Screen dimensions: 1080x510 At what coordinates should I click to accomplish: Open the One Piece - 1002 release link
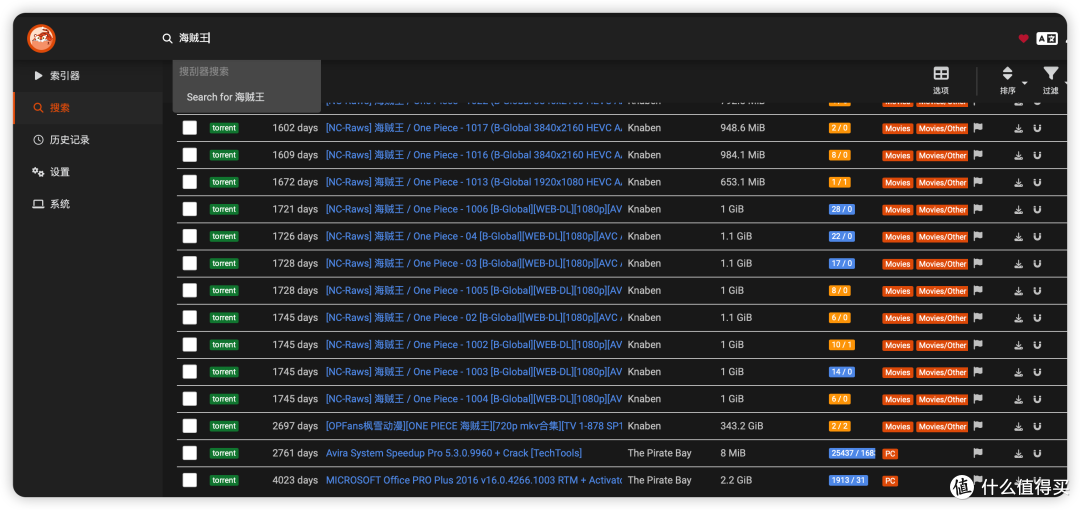(474, 345)
